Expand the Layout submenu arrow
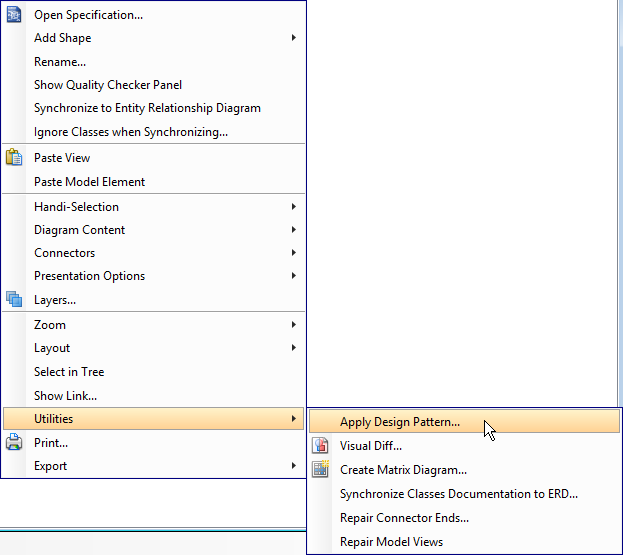This screenshot has height=555, width=623. [294, 348]
